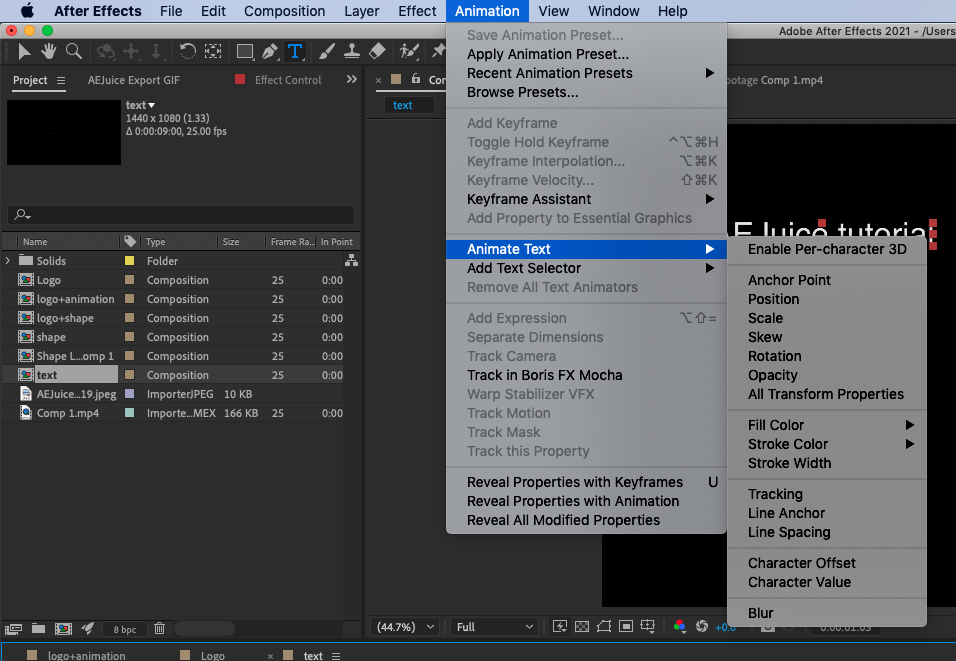The width and height of the screenshot is (956, 661).
Task: Select the Zoom magnifier tool
Action: click(x=73, y=51)
